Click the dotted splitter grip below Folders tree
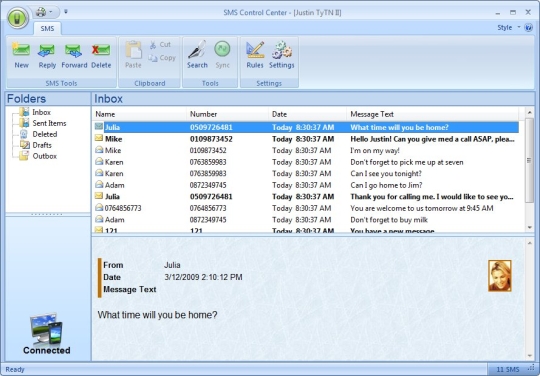Screen dimensions: 540x376 [46, 215]
